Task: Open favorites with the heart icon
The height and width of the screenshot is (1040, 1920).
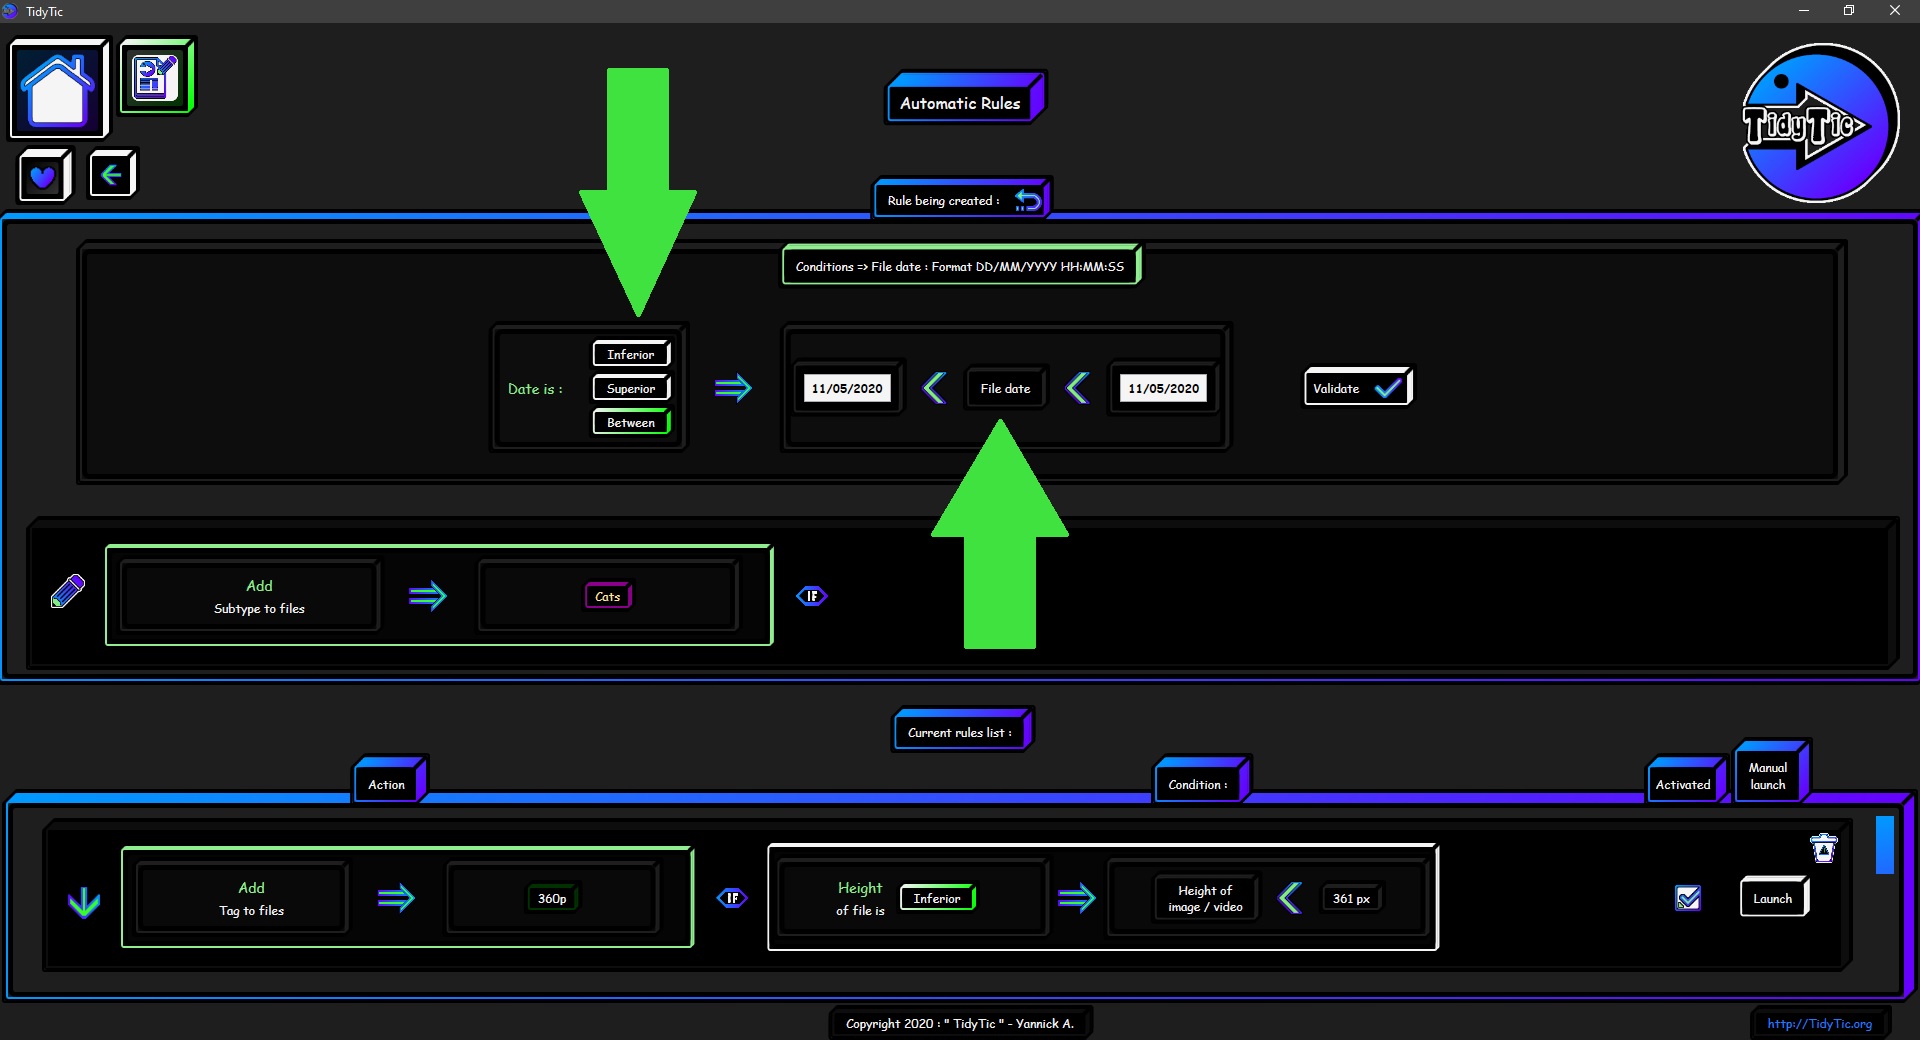Action: [44, 176]
